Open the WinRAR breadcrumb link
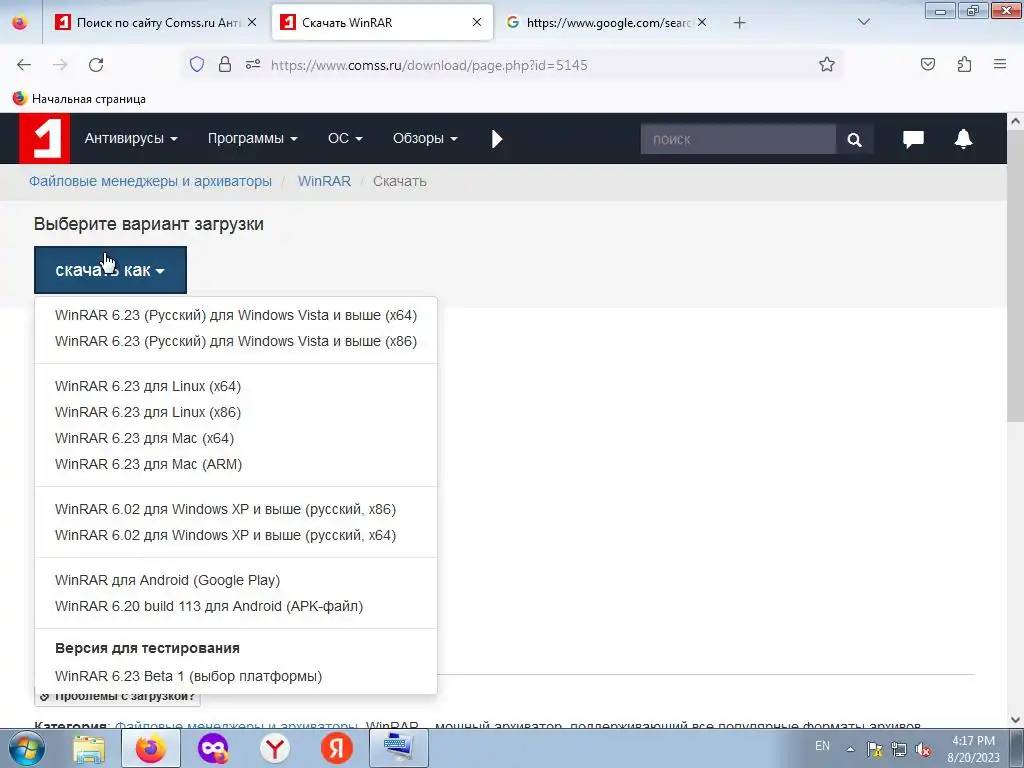 324,181
